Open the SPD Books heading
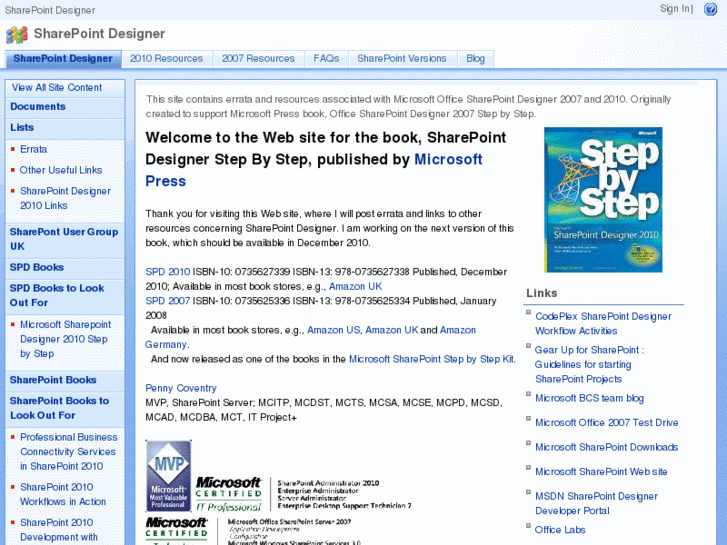The image size is (727, 545). coord(37,268)
